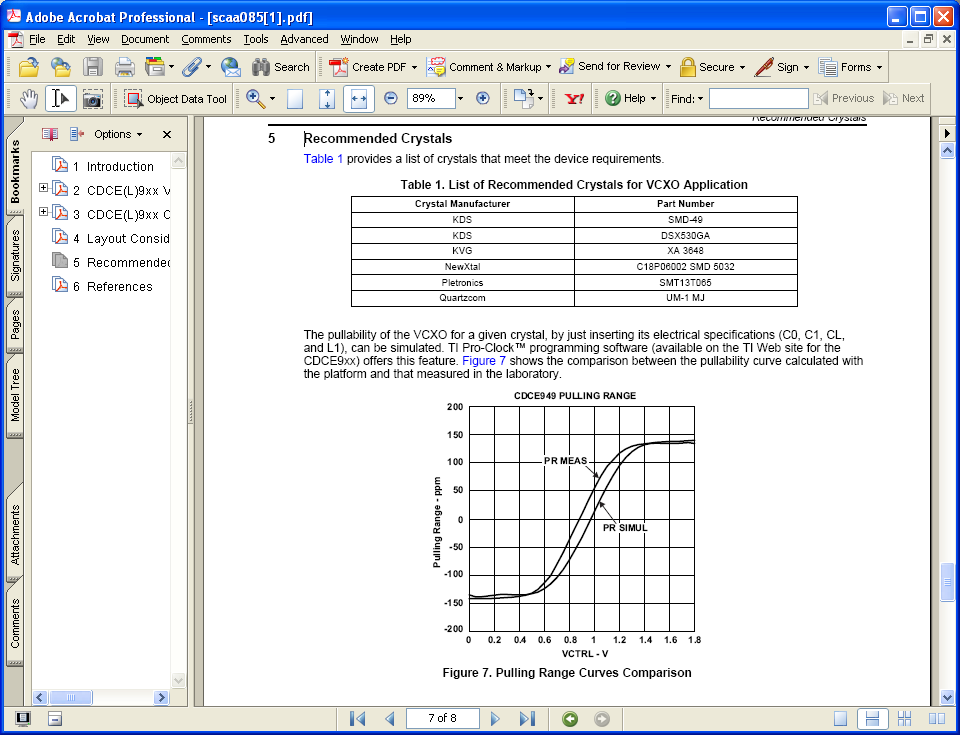Image resolution: width=960 pixels, height=735 pixels.
Task: Click the rotate view page icon
Action: (524, 99)
